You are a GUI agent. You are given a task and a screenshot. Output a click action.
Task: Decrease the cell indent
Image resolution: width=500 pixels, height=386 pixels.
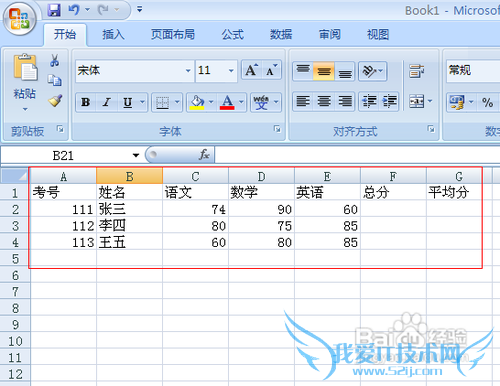coord(369,101)
